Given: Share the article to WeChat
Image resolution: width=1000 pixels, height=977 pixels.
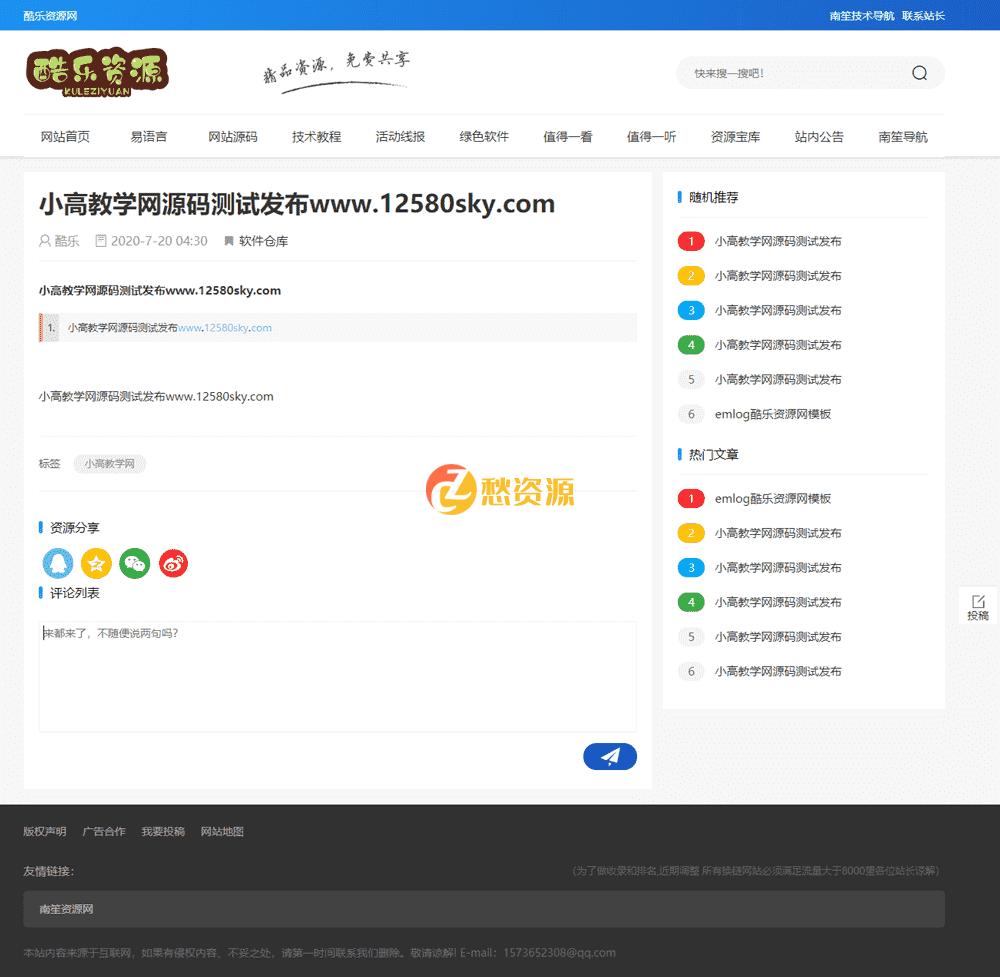Looking at the screenshot, I should [x=134, y=563].
